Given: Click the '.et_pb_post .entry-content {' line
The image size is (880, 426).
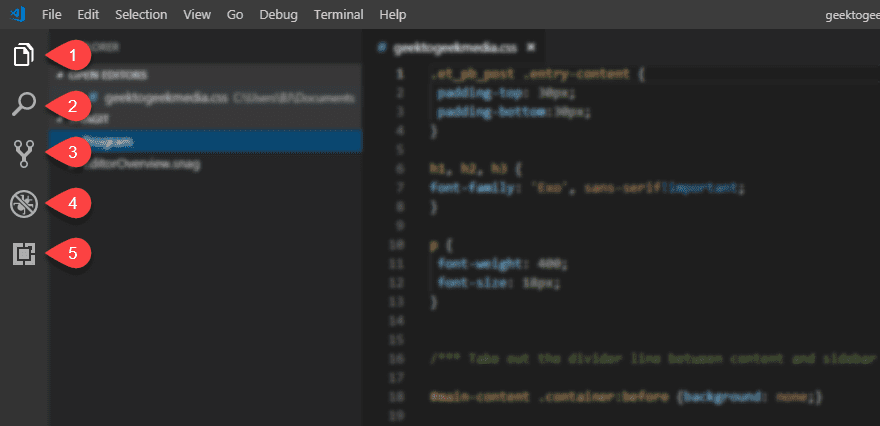Looking at the screenshot, I should coord(538,74).
